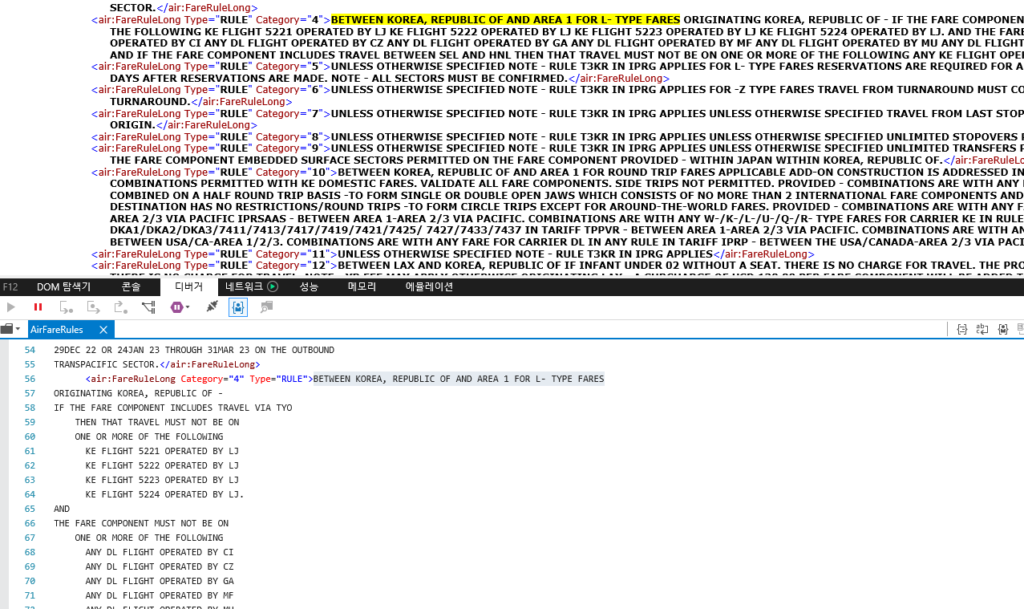Click the F12 label in the tools bar
Image resolution: width=1024 pixels, height=609 pixels.
click(11, 286)
